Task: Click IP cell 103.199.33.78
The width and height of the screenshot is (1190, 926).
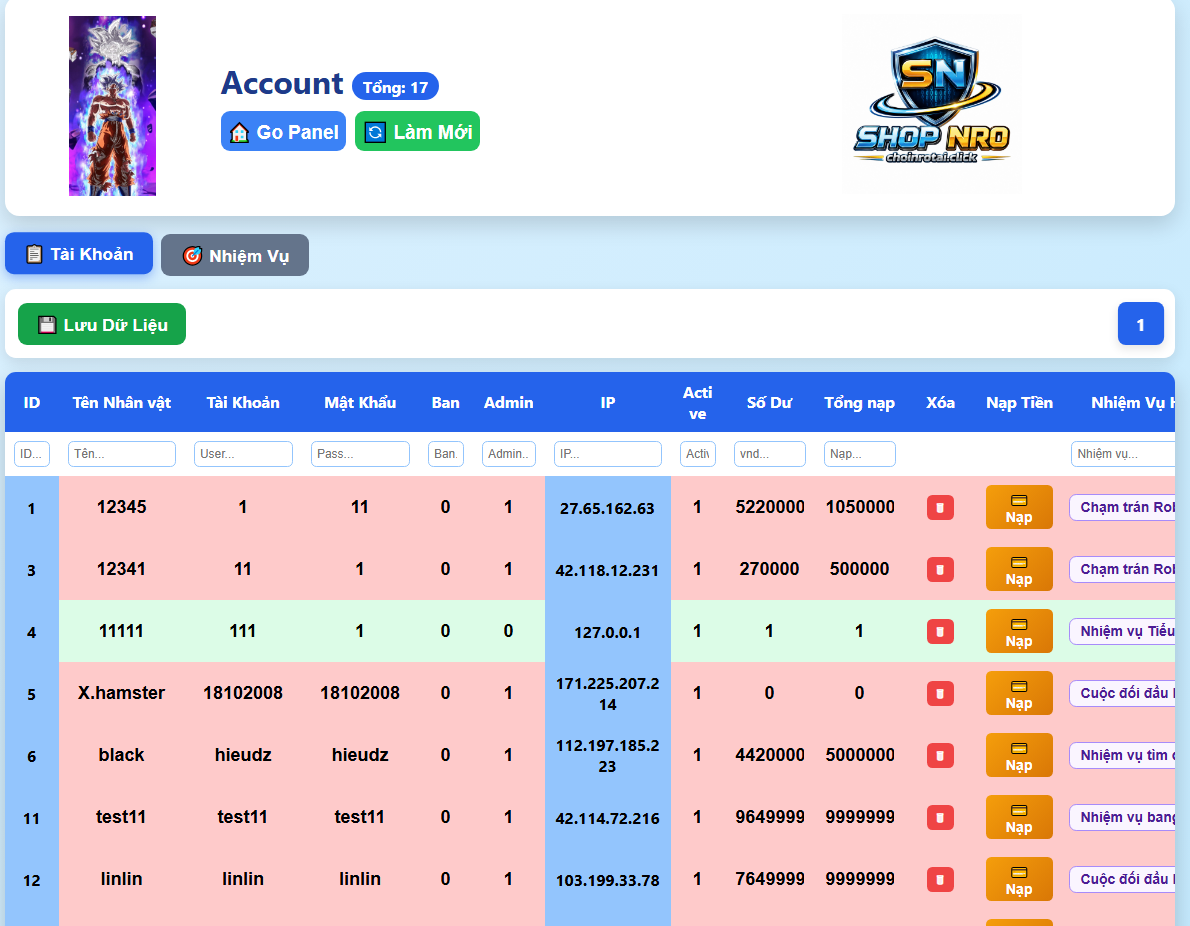Action: (607, 880)
